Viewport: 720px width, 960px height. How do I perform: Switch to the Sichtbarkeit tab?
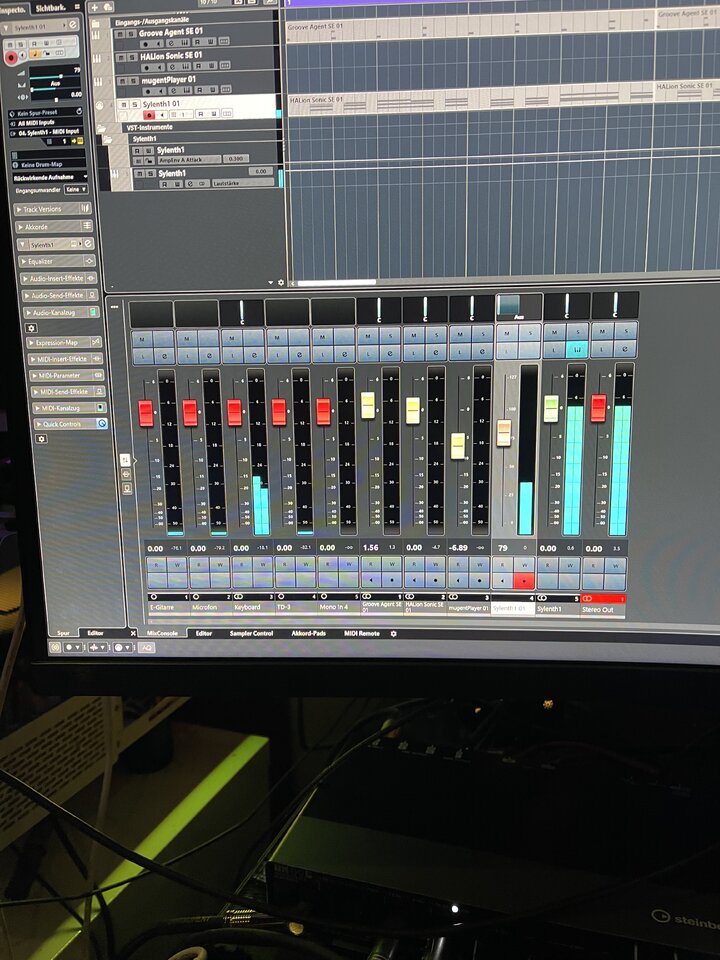pos(50,8)
